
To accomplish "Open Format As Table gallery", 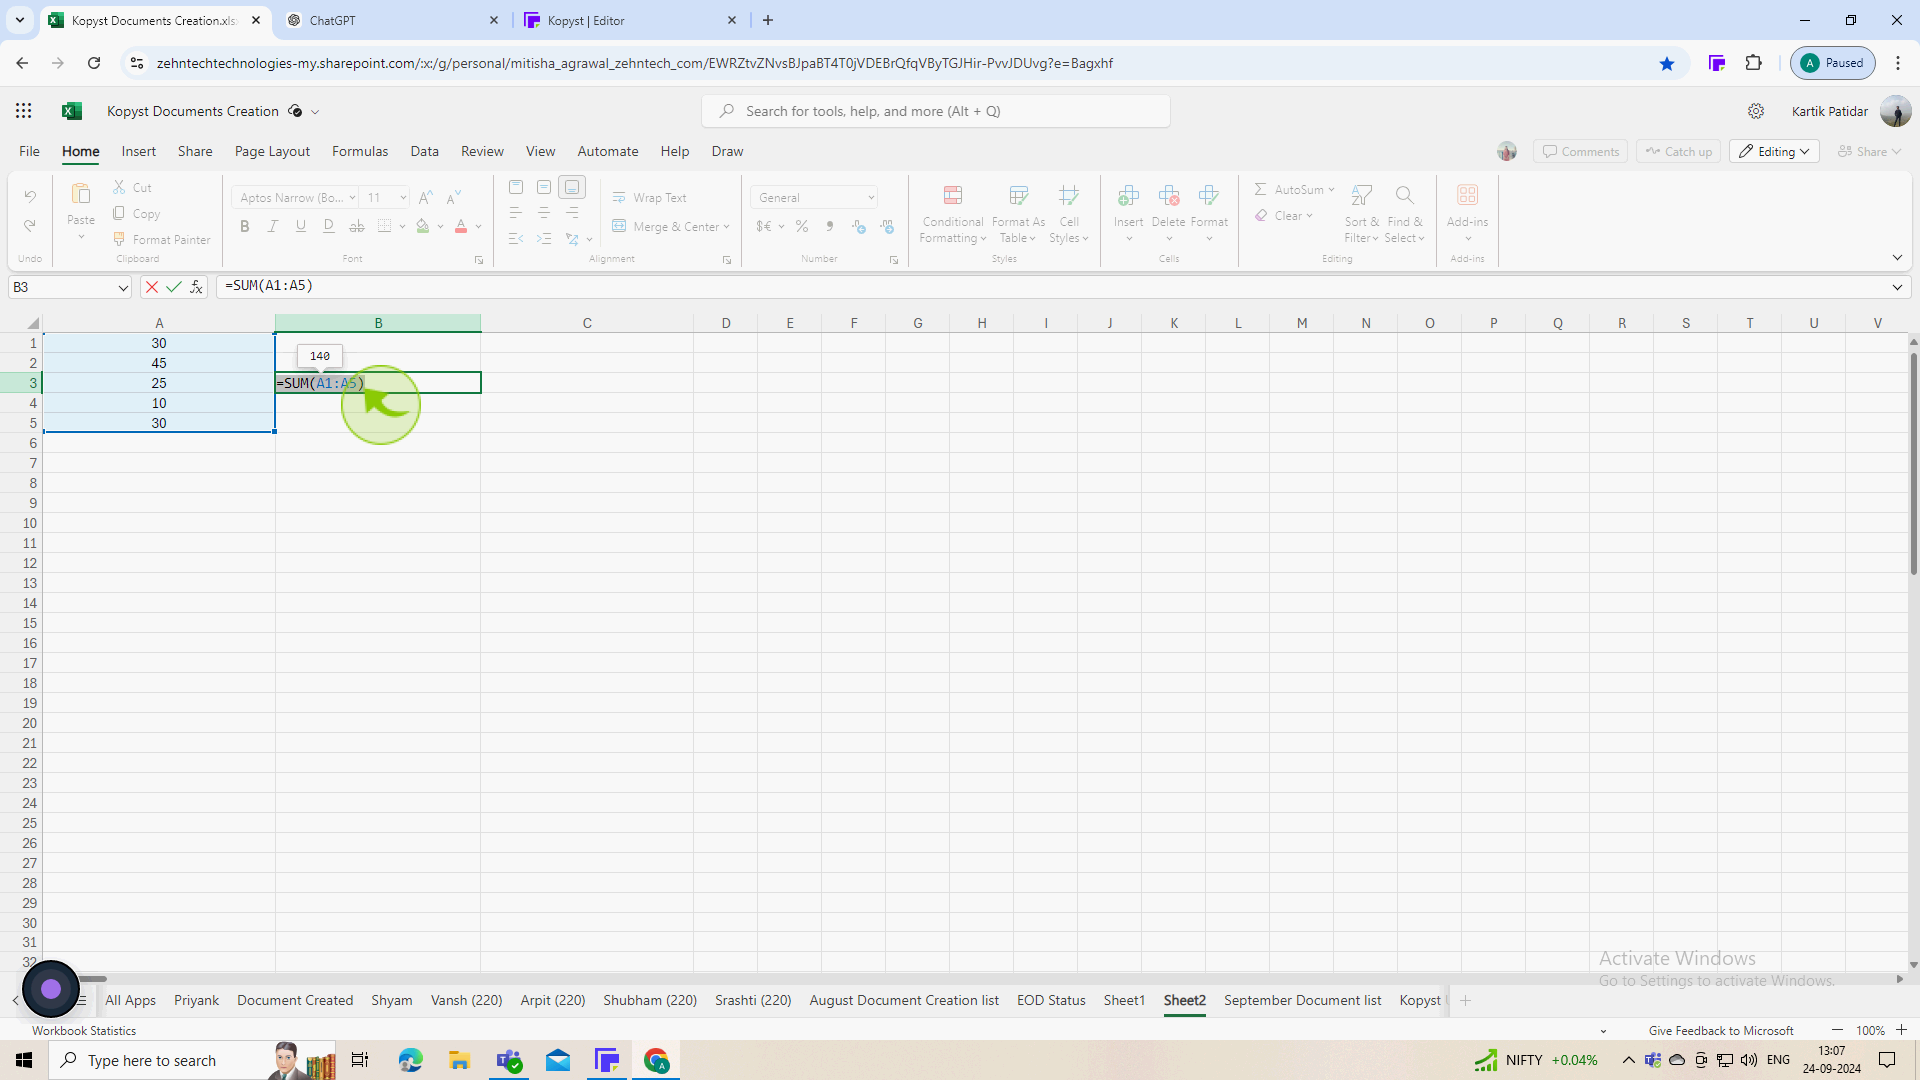I will pos(1018,214).
